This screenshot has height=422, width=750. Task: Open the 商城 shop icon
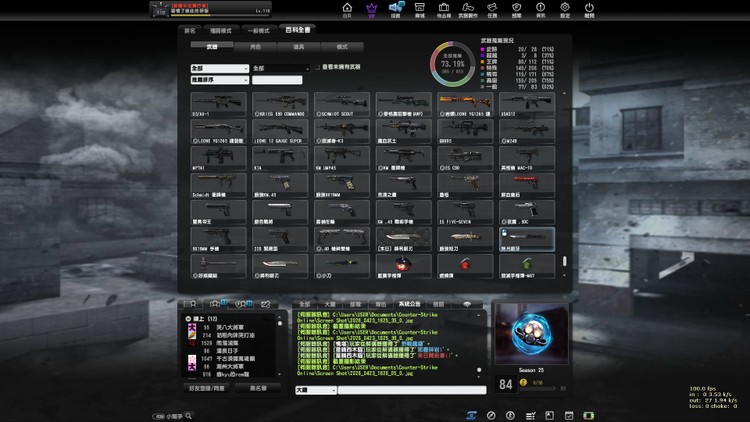tap(421, 9)
